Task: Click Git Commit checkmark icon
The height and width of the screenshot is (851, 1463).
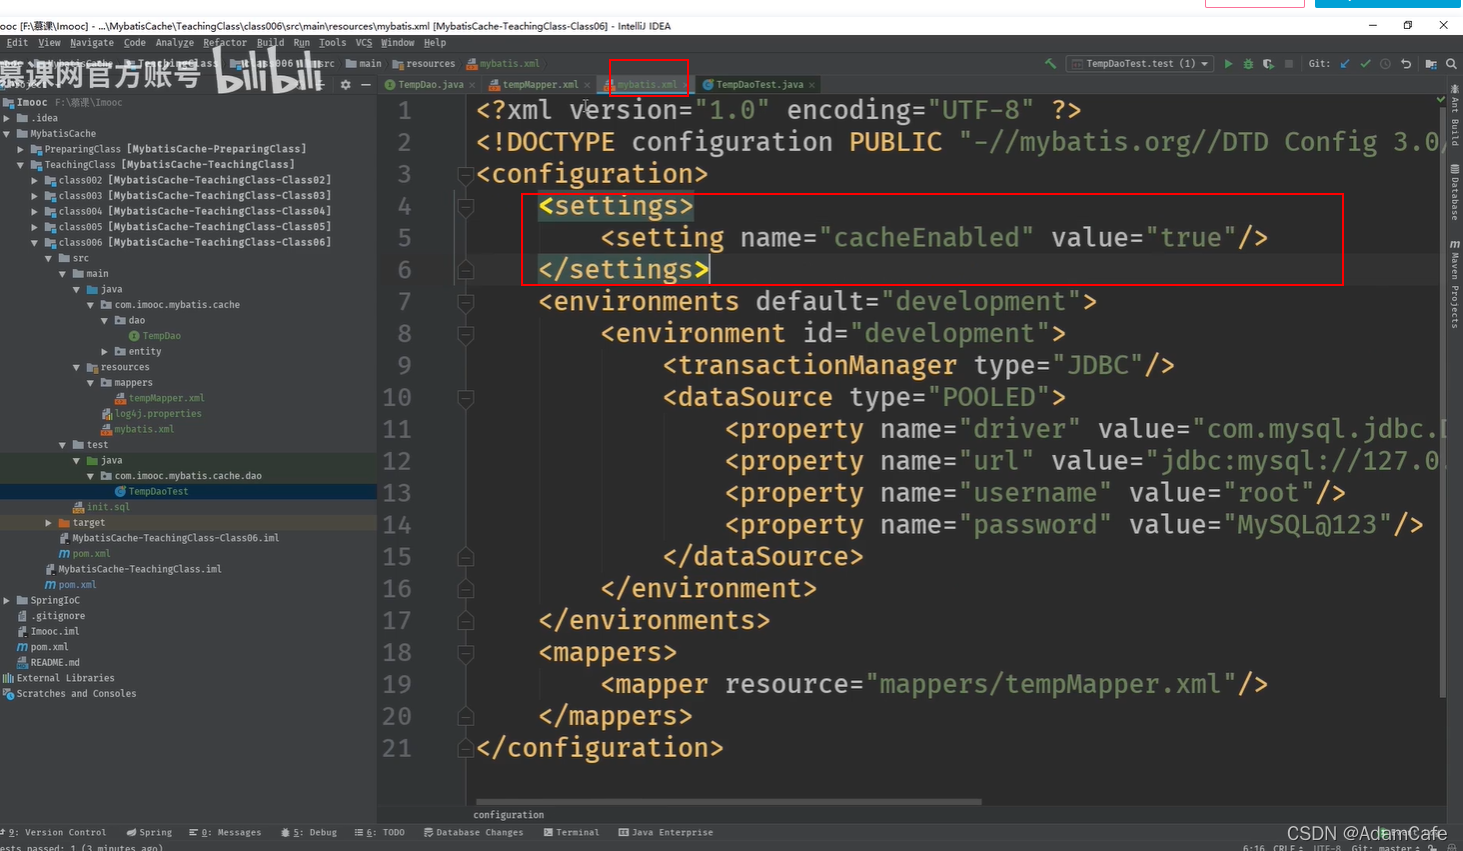Action: pyautogui.click(x=1365, y=63)
